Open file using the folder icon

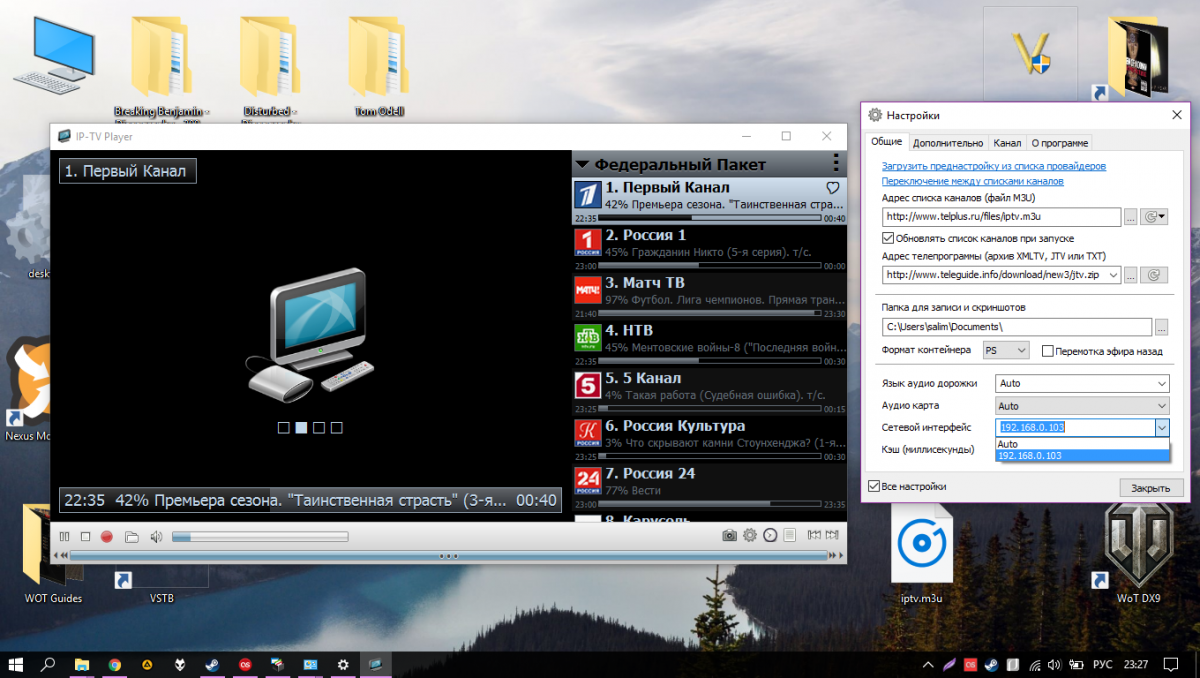point(131,537)
